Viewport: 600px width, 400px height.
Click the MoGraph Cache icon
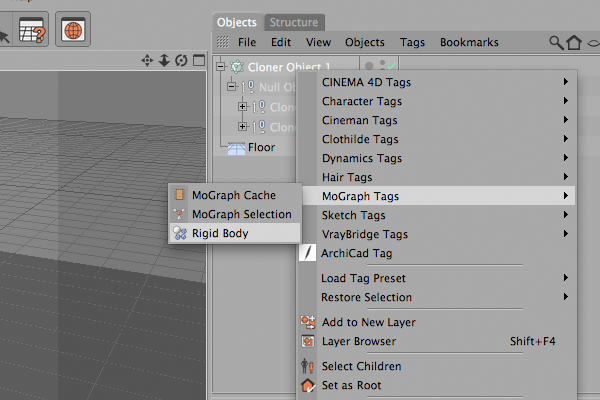pyautogui.click(x=179, y=195)
